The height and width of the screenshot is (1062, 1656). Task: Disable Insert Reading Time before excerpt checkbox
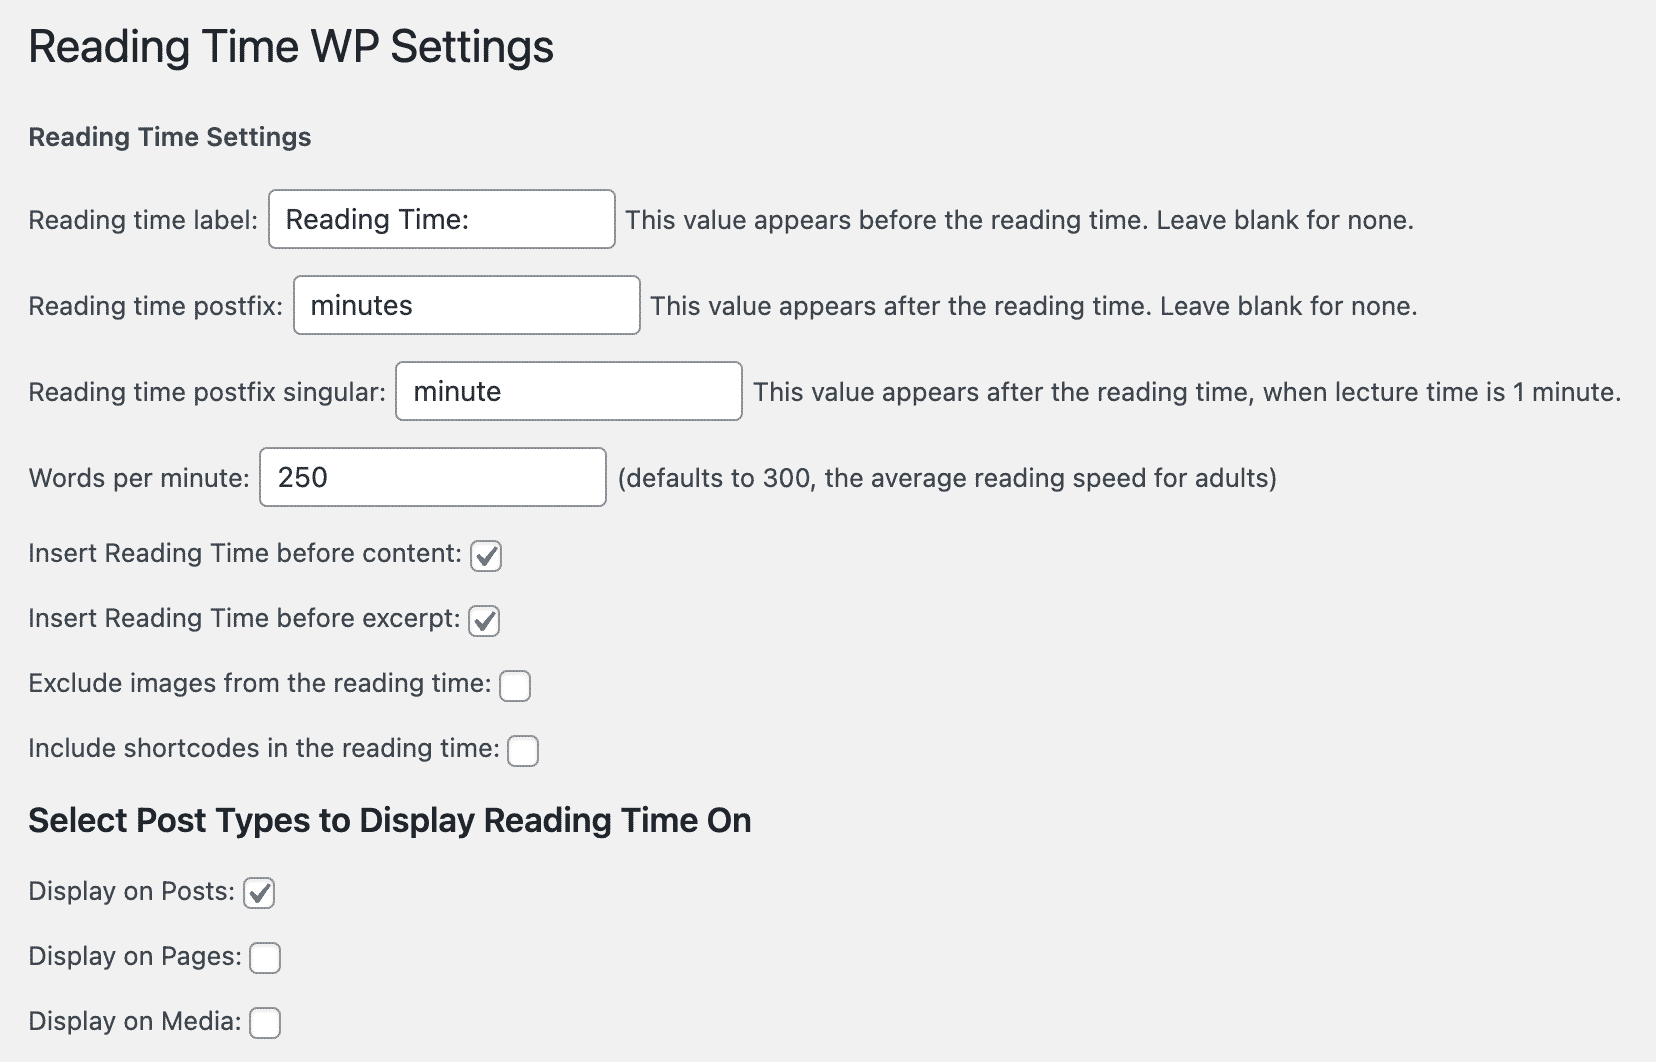pyautogui.click(x=485, y=620)
